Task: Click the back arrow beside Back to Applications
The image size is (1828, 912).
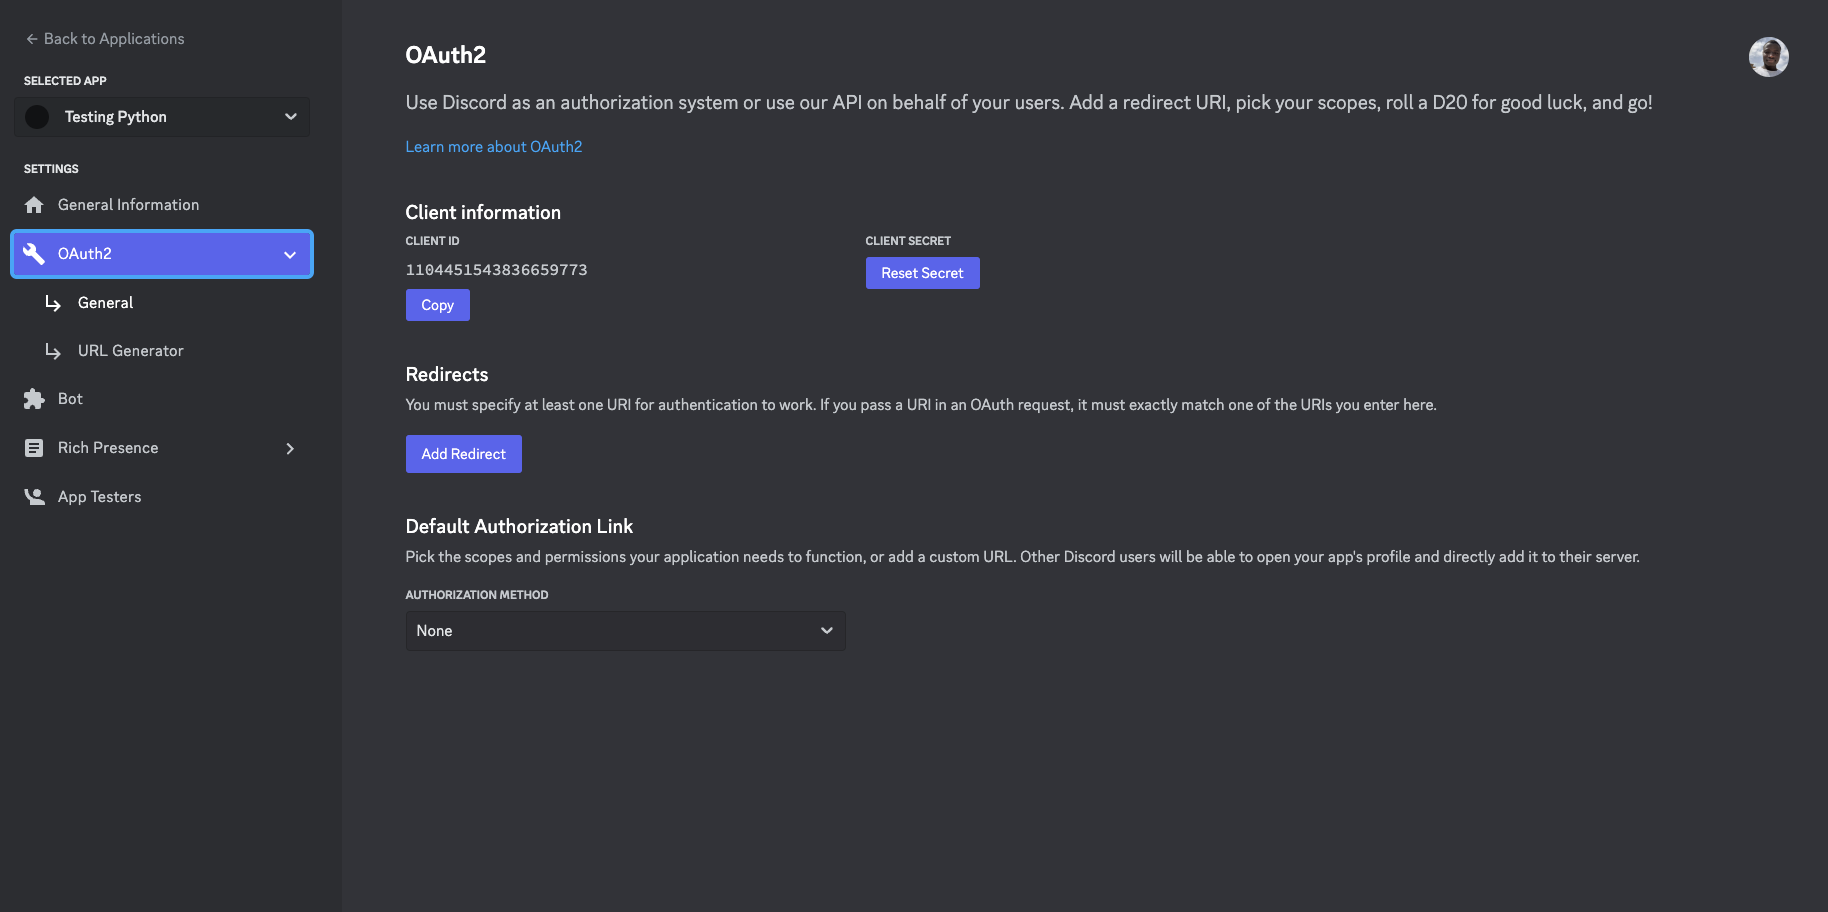Action: pyautogui.click(x=29, y=38)
